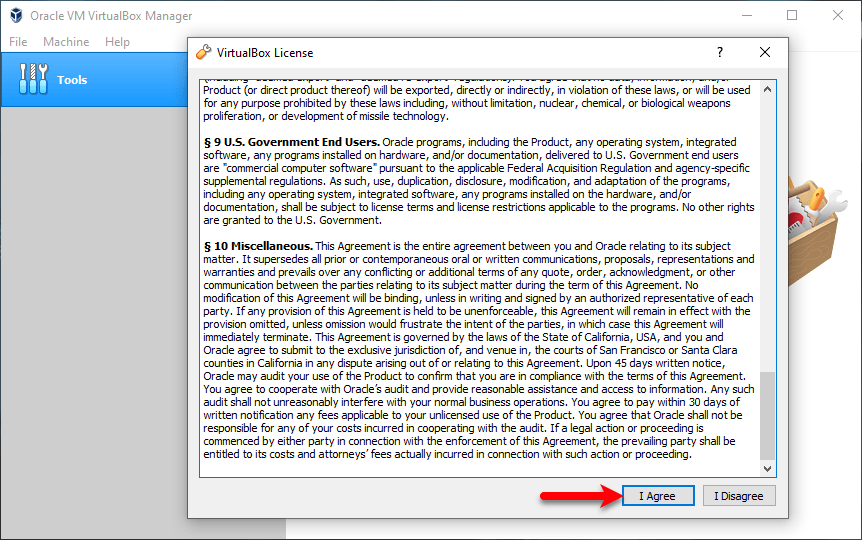Click the VirtualBox License dialog title icon
Viewport: 862px width, 540px height.
click(x=203, y=52)
